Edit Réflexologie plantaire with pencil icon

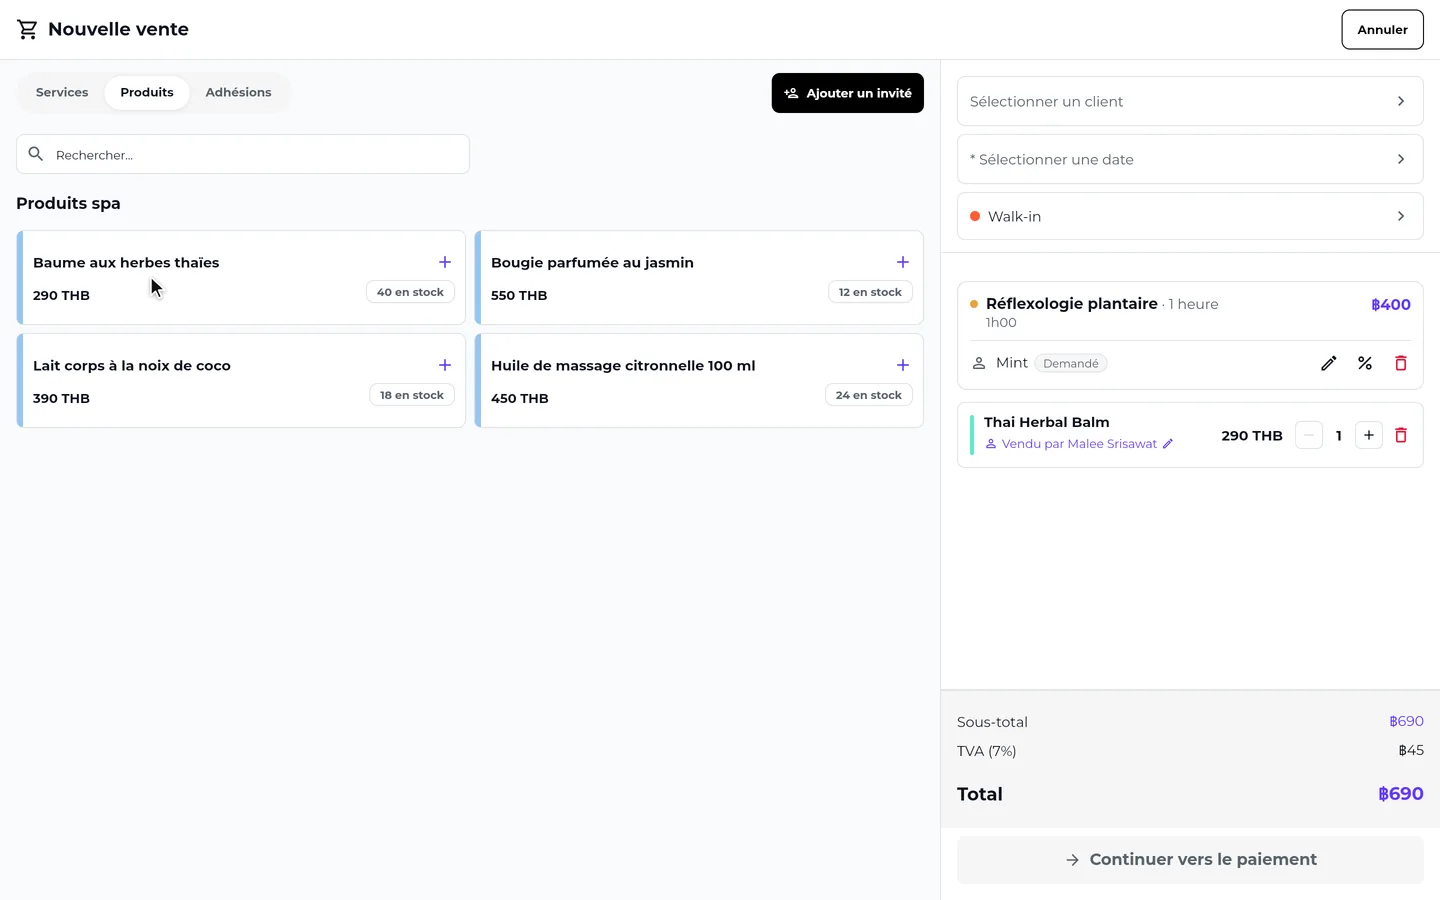point(1329,363)
